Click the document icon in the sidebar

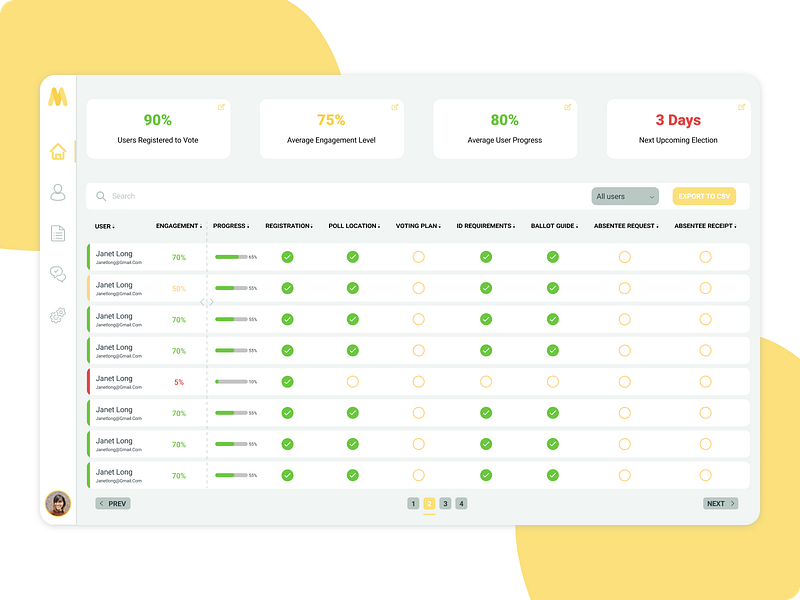(x=58, y=233)
